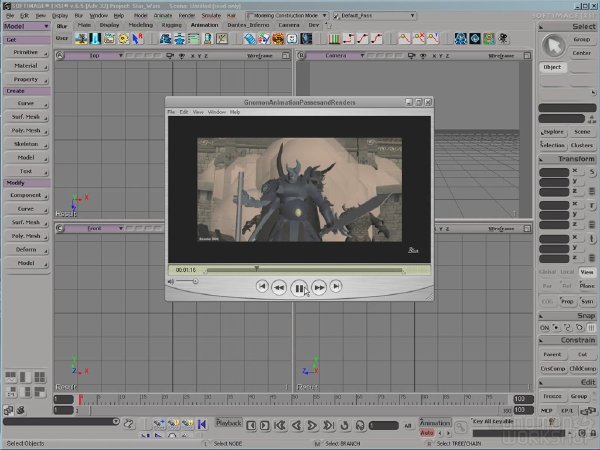Expand the Skeleton create menu
Screen dimensions: 600x450
click(x=26, y=144)
